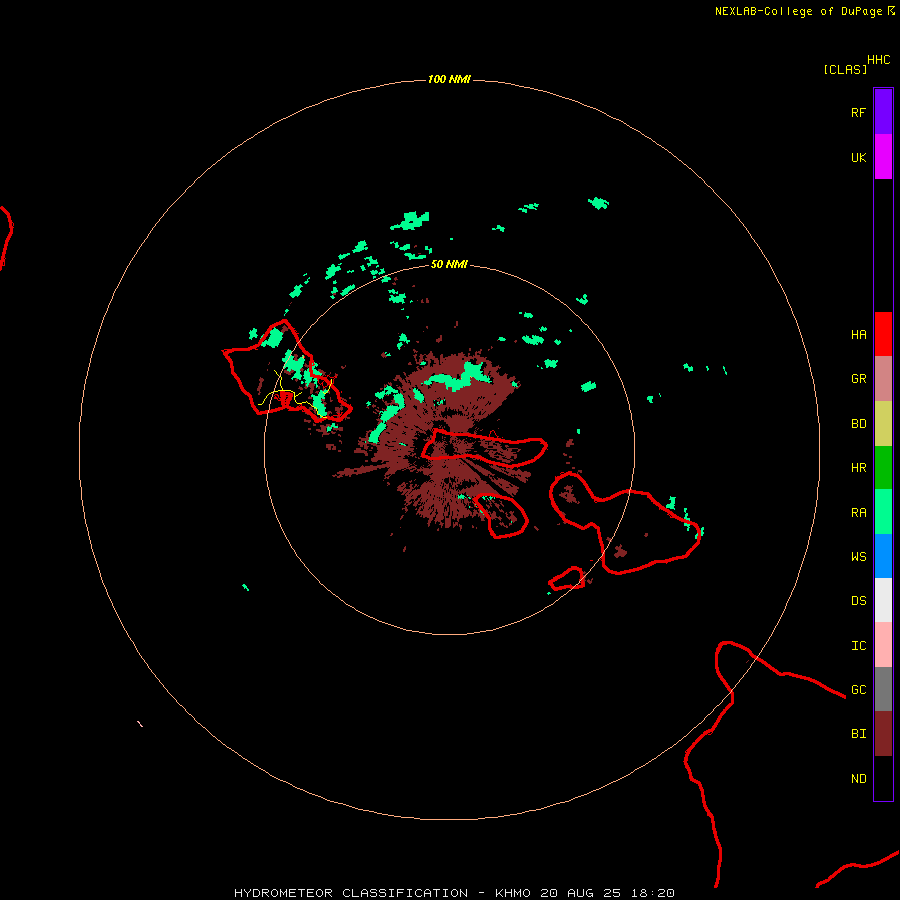Click the WS blue legend swatch

[883, 556]
